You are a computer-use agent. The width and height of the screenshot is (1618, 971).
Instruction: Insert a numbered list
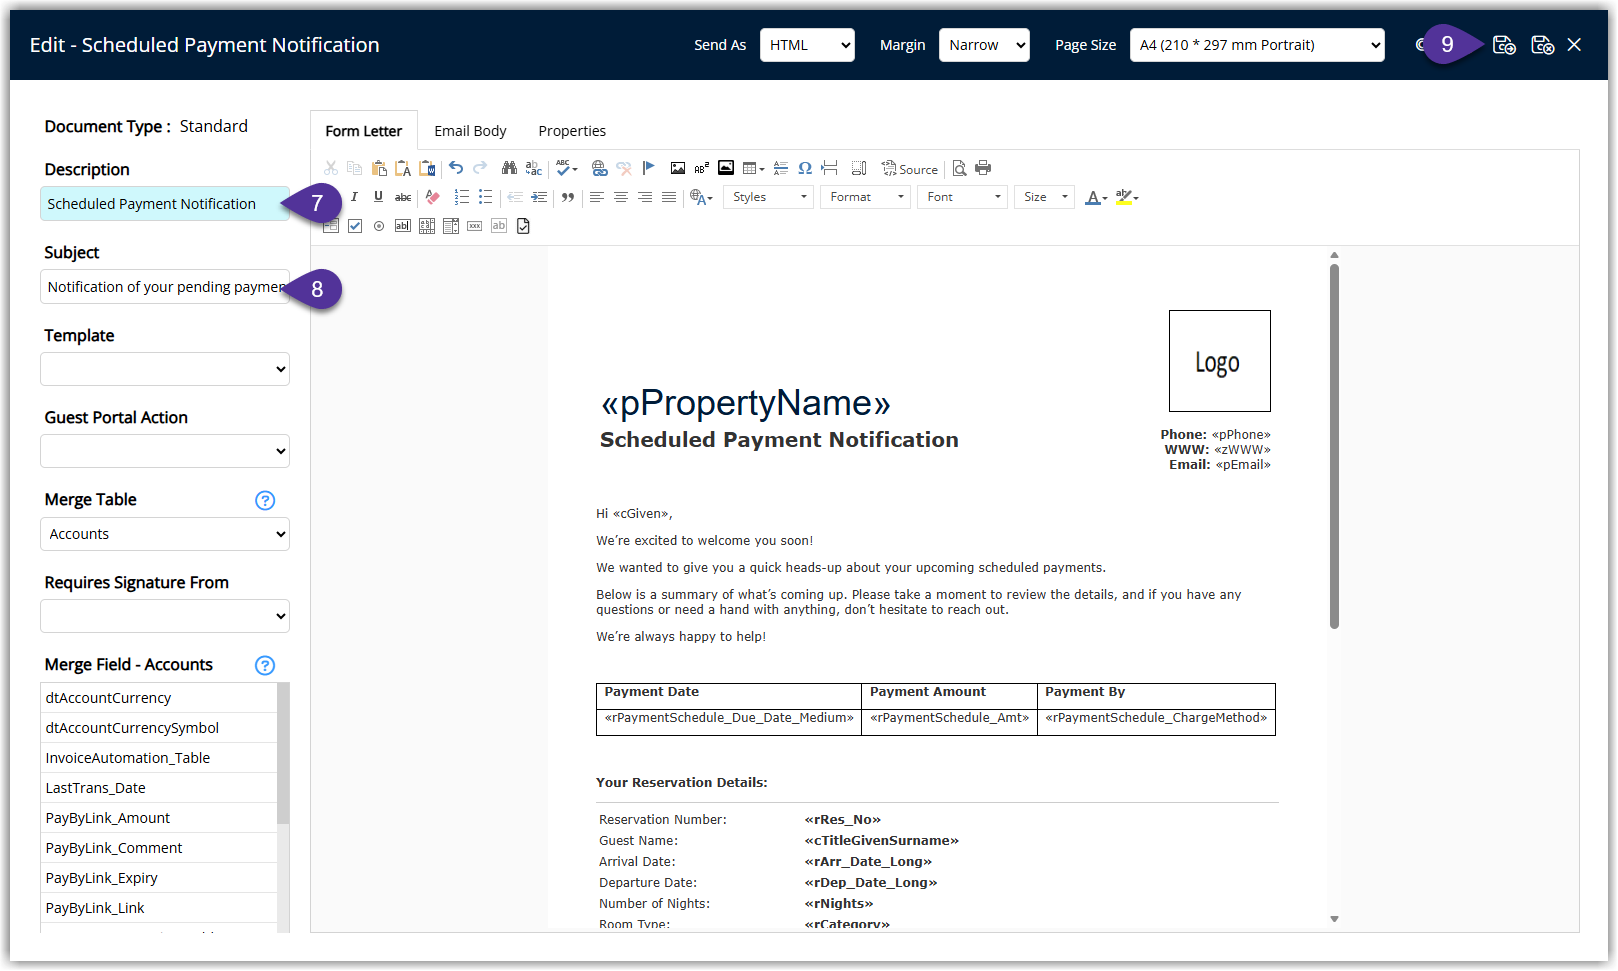click(x=461, y=197)
